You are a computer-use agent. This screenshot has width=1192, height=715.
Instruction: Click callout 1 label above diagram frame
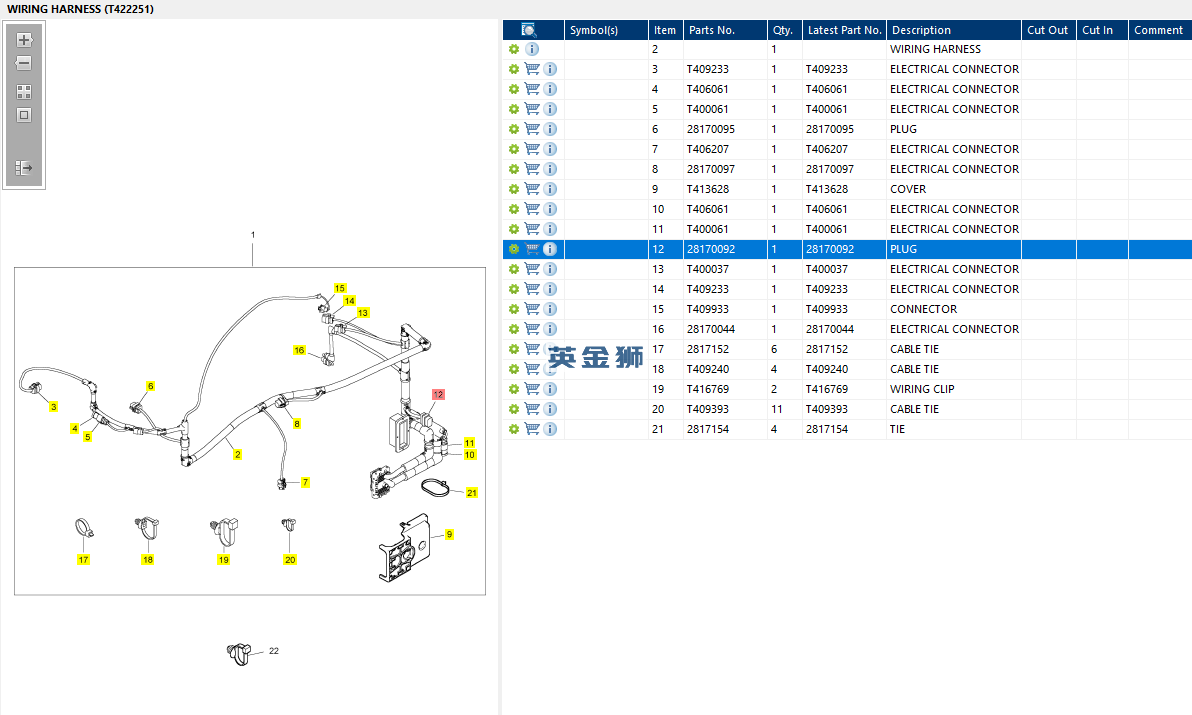coord(253,235)
